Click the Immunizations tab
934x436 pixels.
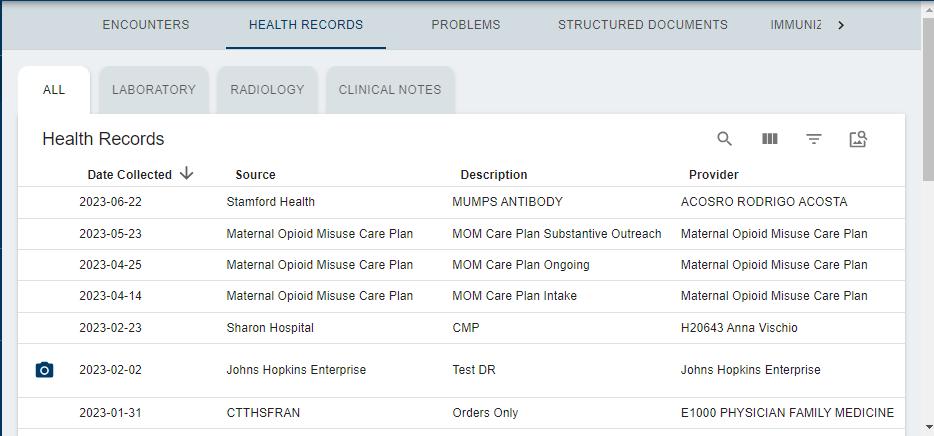coord(795,25)
